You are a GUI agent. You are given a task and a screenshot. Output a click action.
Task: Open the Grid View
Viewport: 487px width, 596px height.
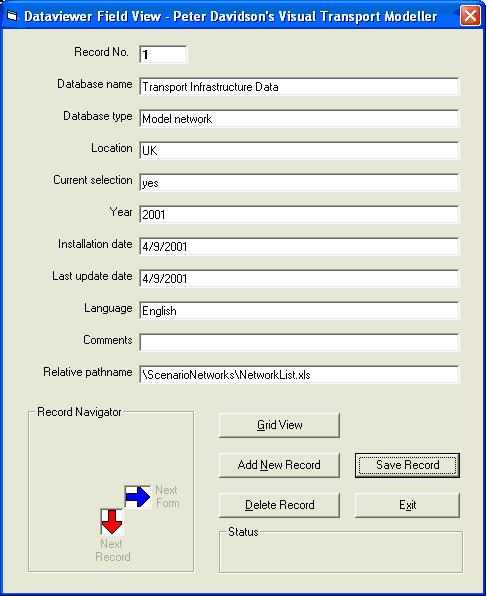tap(279, 425)
